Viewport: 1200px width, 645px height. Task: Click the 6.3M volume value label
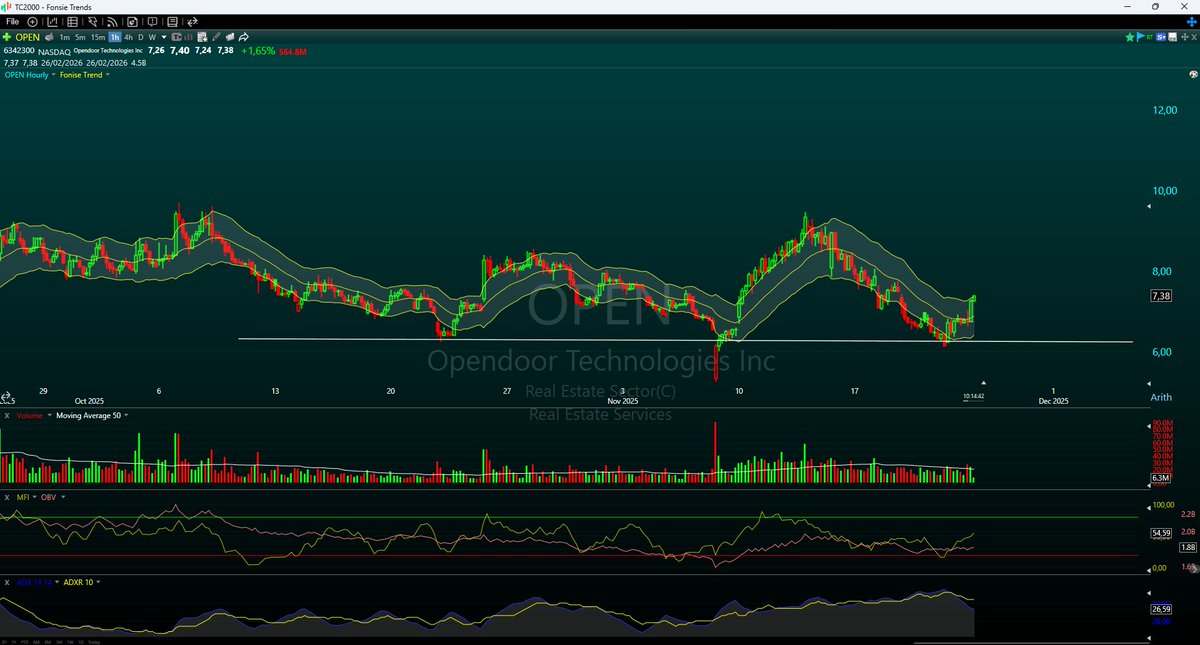(x=1160, y=478)
